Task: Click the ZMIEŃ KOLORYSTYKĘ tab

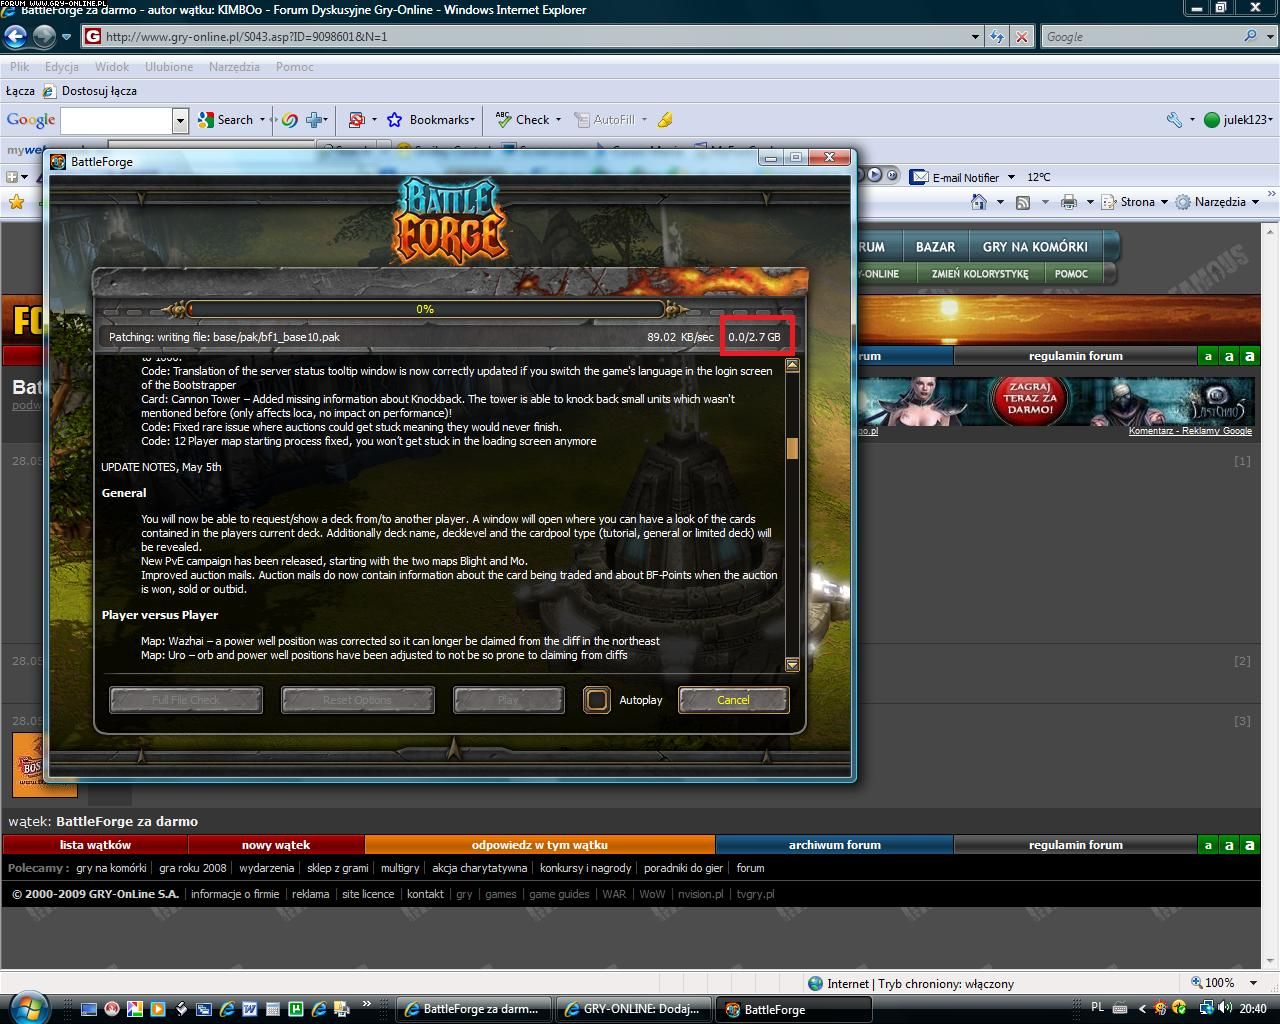Action: click(979, 273)
